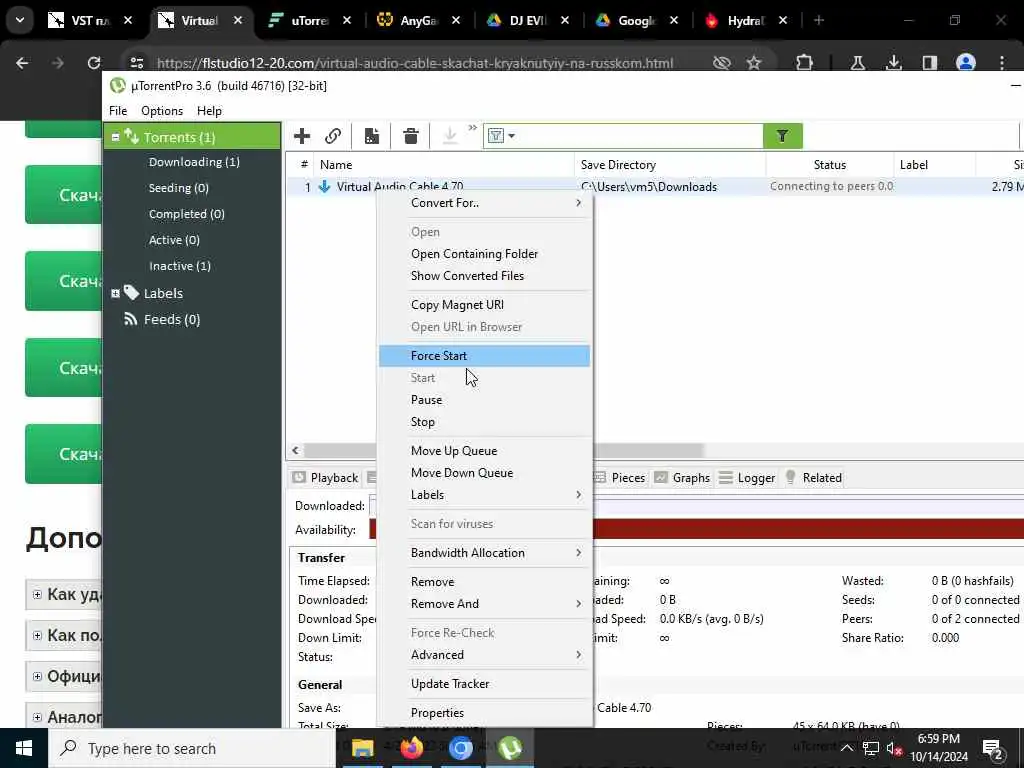The width and height of the screenshot is (1024, 768).
Task: Open the File menu in uTorrent
Action: point(118,111)
